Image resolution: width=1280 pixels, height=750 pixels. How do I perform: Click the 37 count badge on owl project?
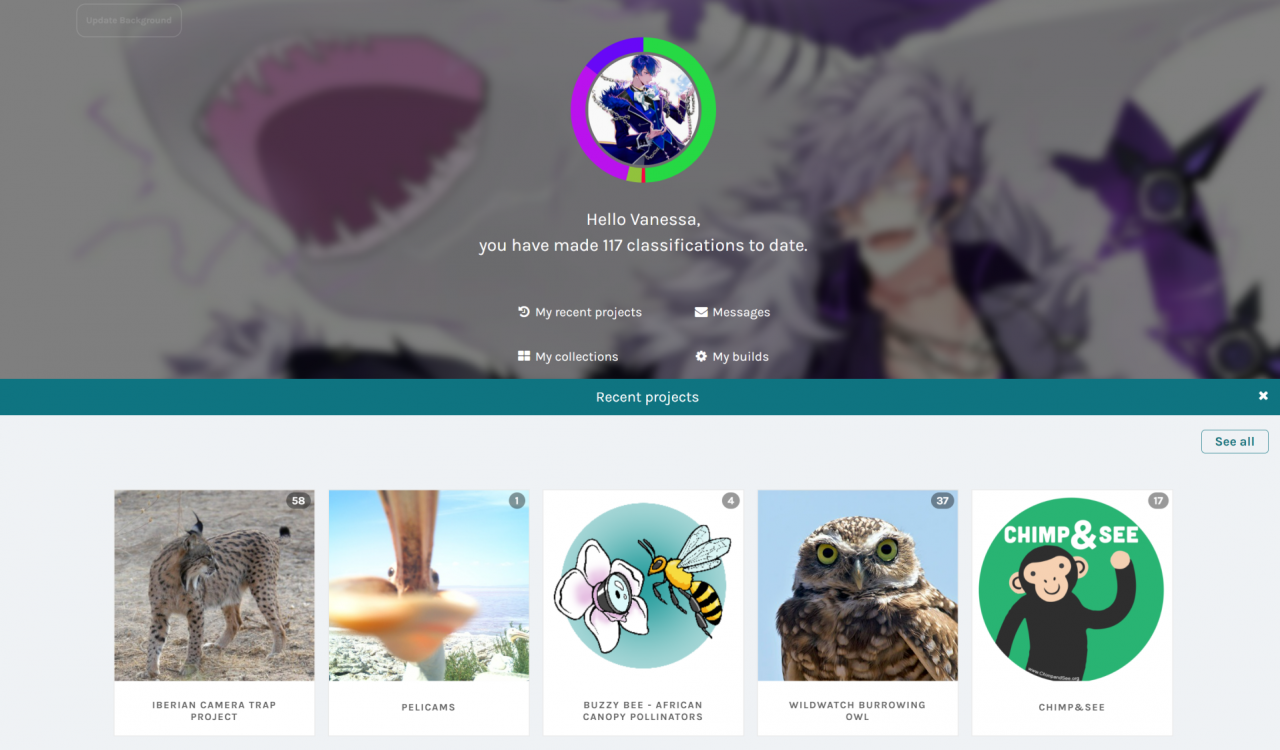941,501
